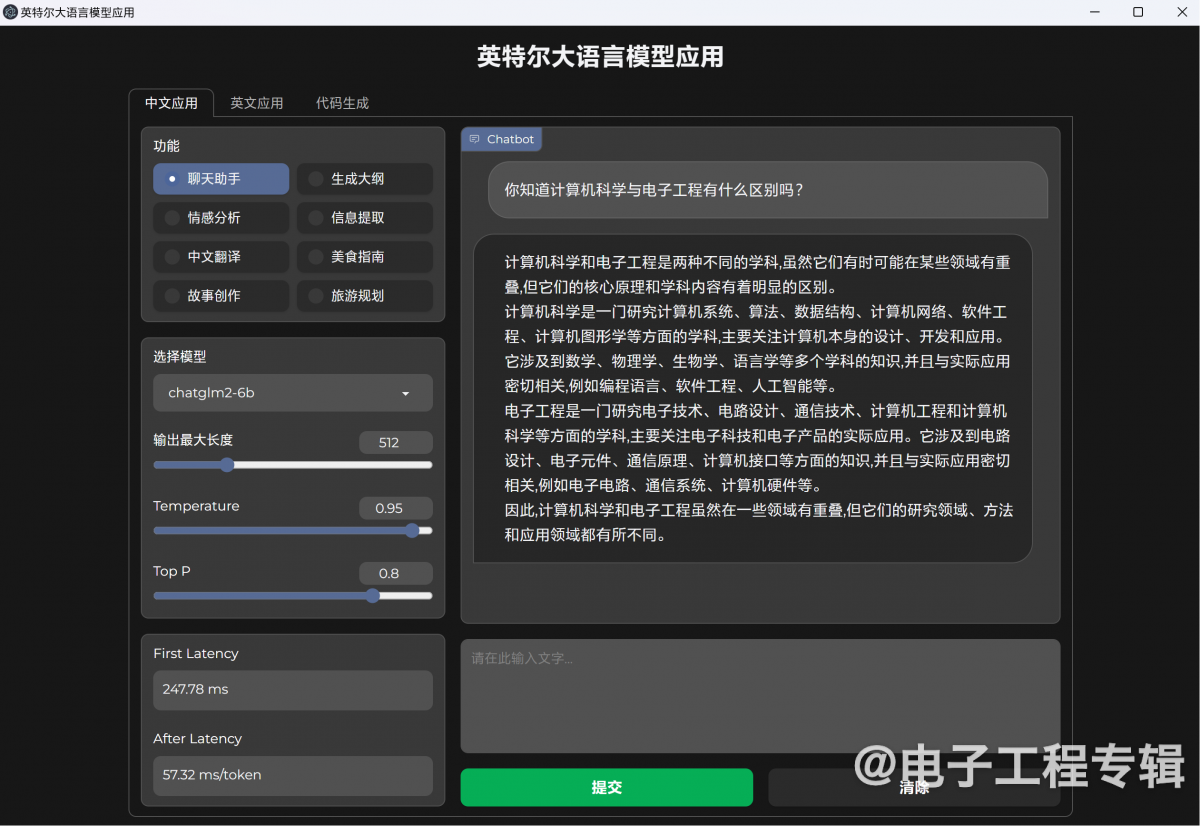The width and height of the screenshot is (1200, 826).
Task: Click the After Latency label
Action: click(198, 739)
